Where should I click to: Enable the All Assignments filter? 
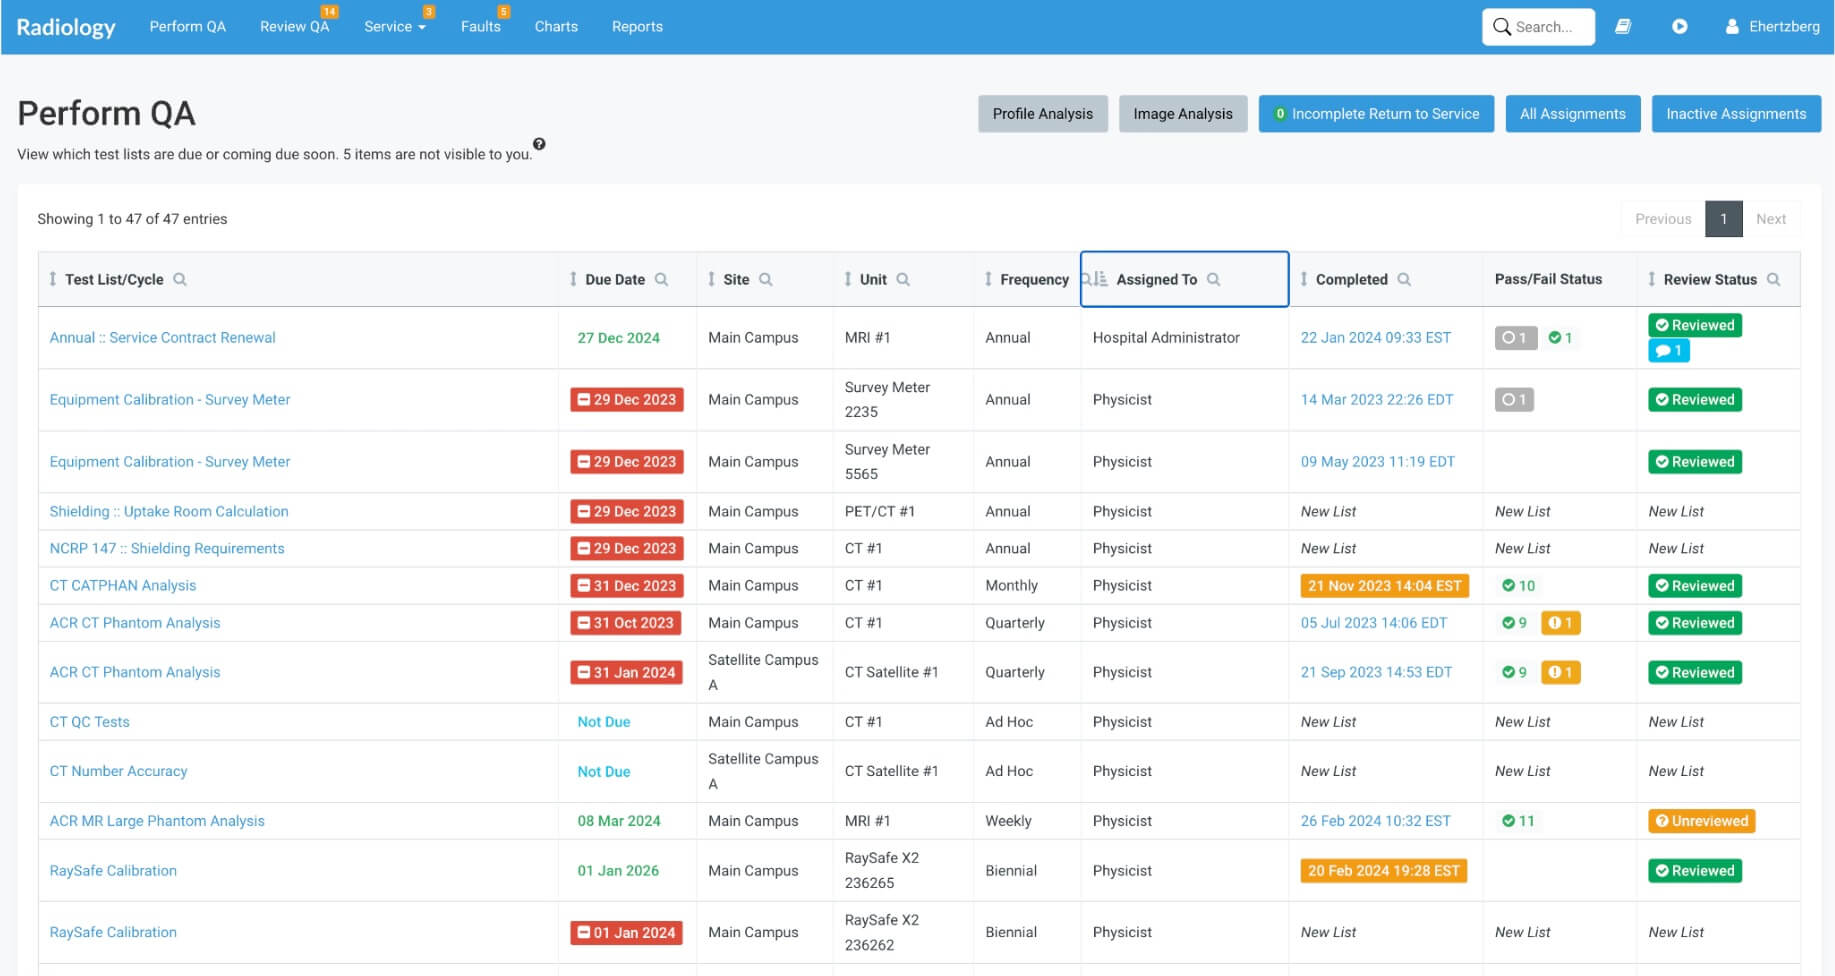(x=1572, y=114)
